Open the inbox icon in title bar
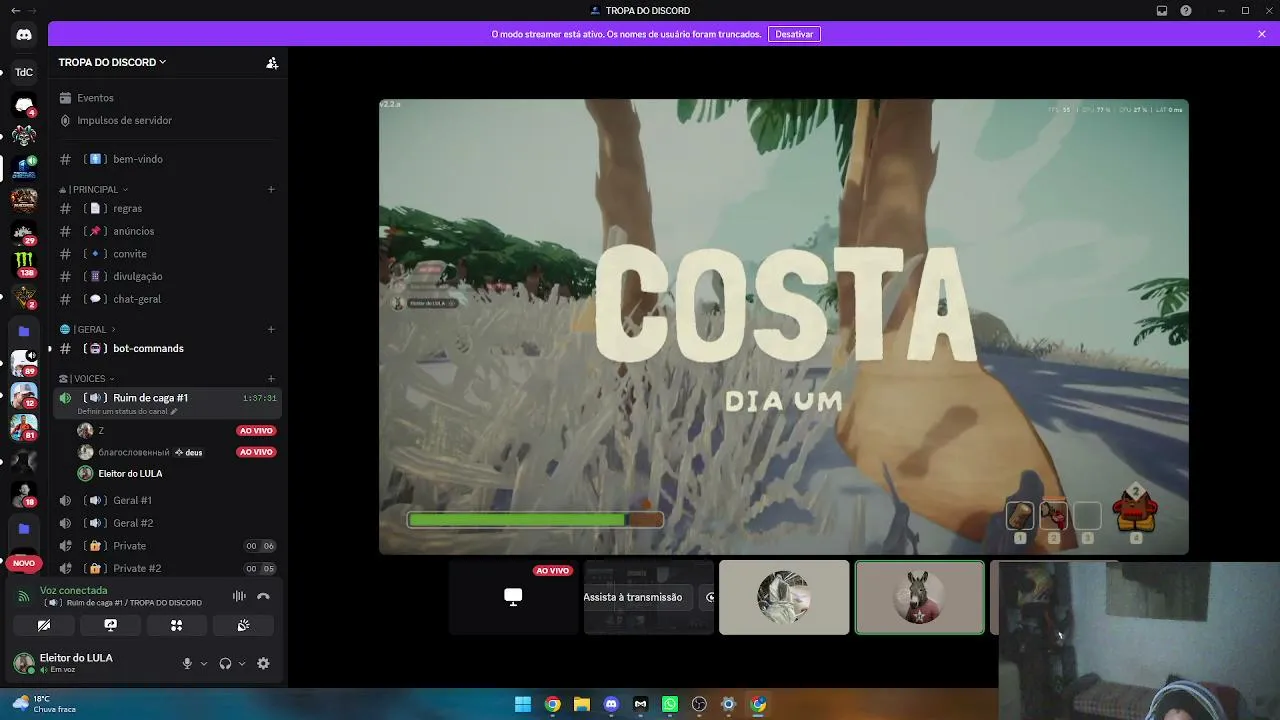1280x720 pixels. click(1162, 11)
